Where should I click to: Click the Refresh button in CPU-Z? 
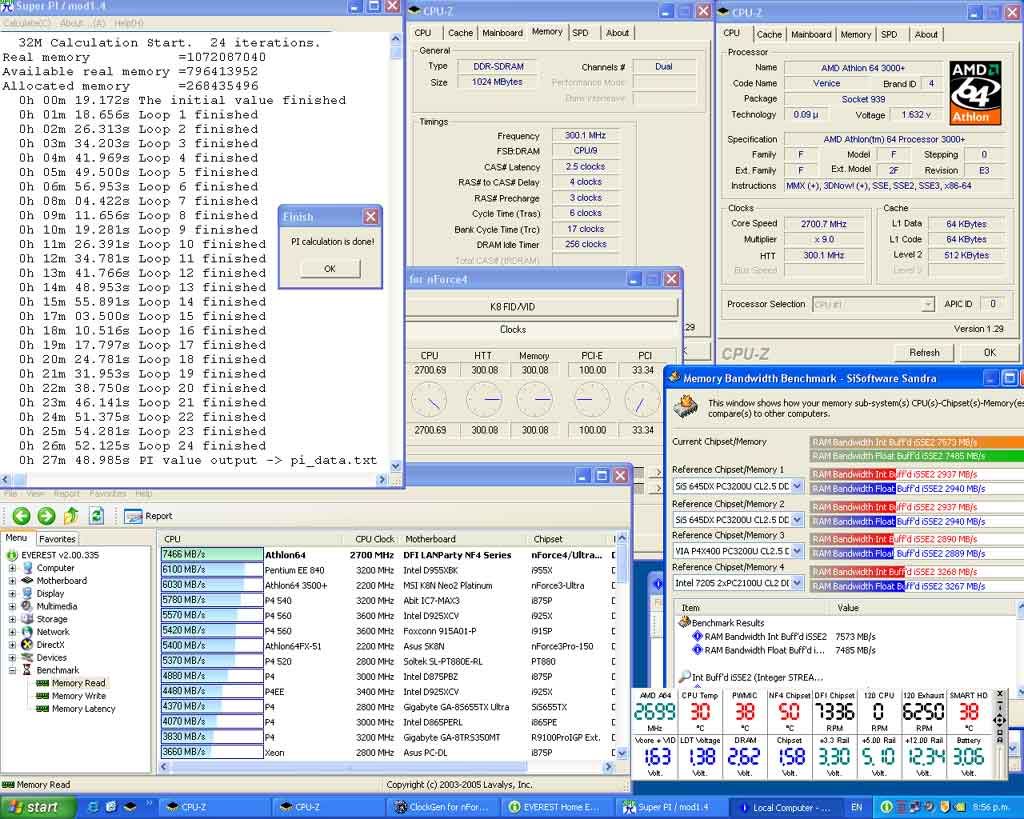[924, 352]
